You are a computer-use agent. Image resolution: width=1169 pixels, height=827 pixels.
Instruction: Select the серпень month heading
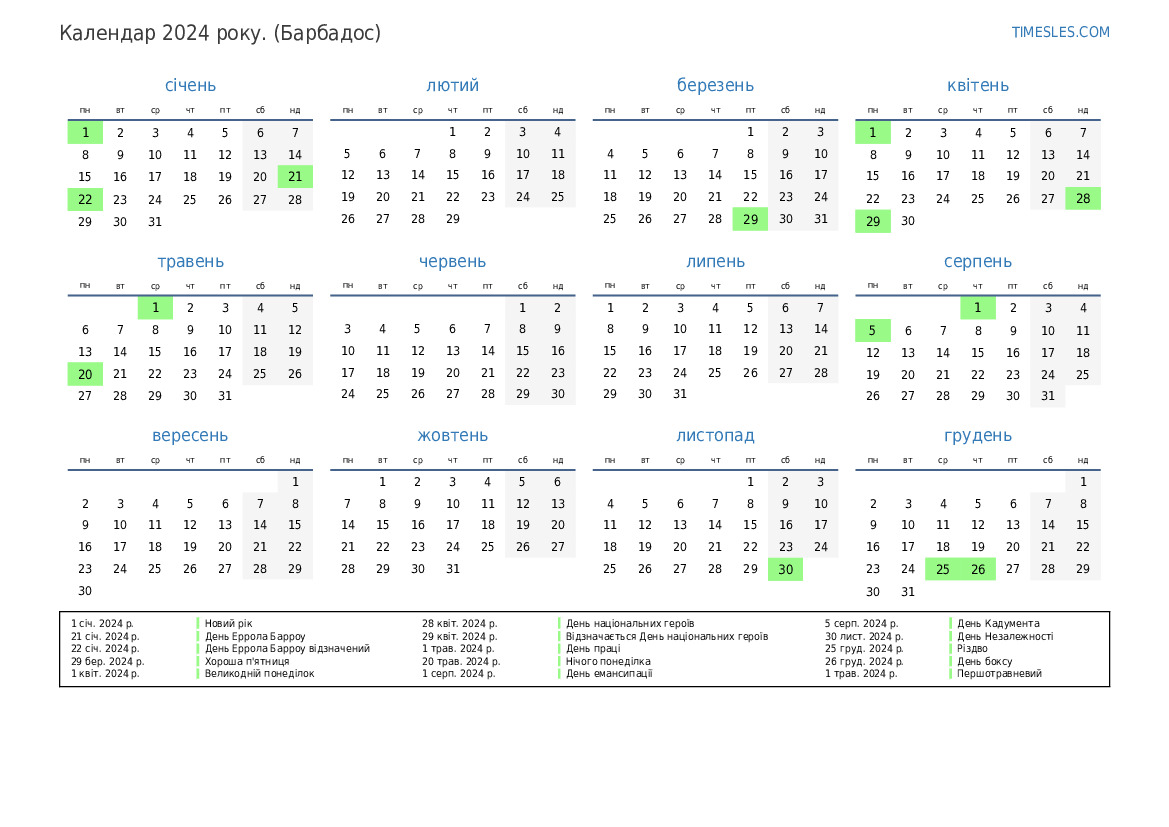click(x=977, y=262)
